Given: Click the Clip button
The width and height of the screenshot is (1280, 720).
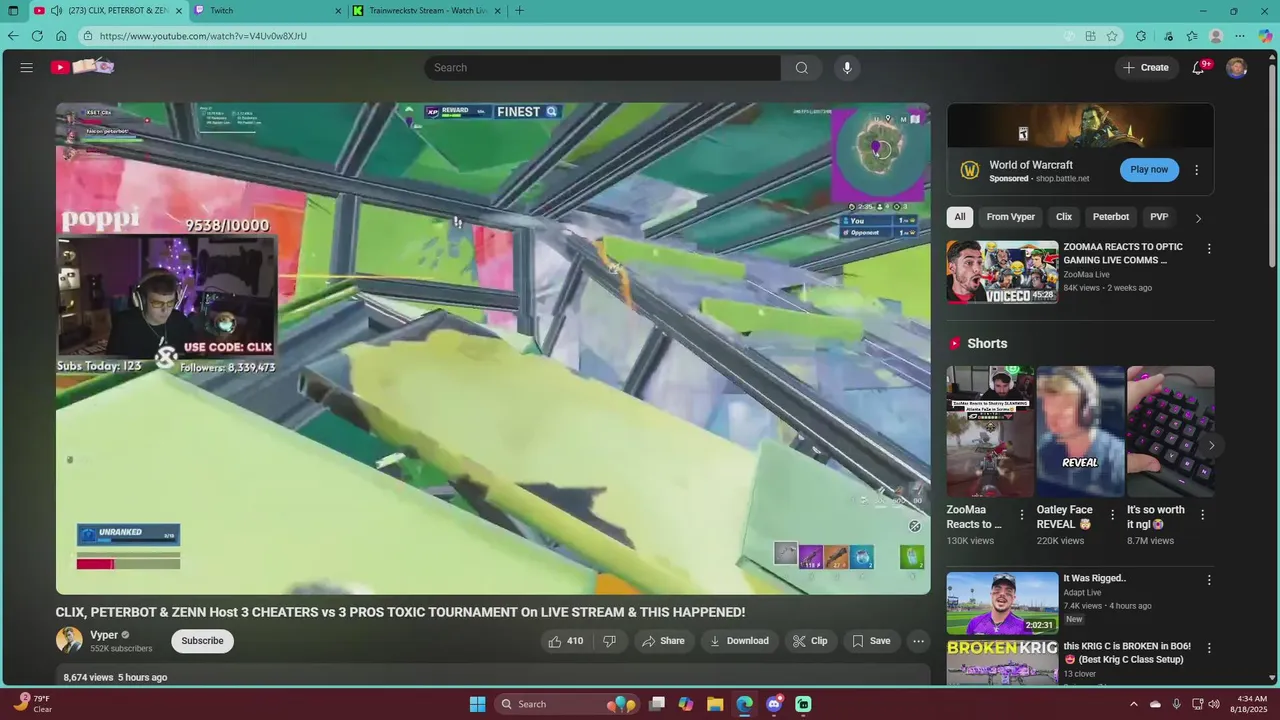Looking at the screenshot, I should tap(810, 641).
